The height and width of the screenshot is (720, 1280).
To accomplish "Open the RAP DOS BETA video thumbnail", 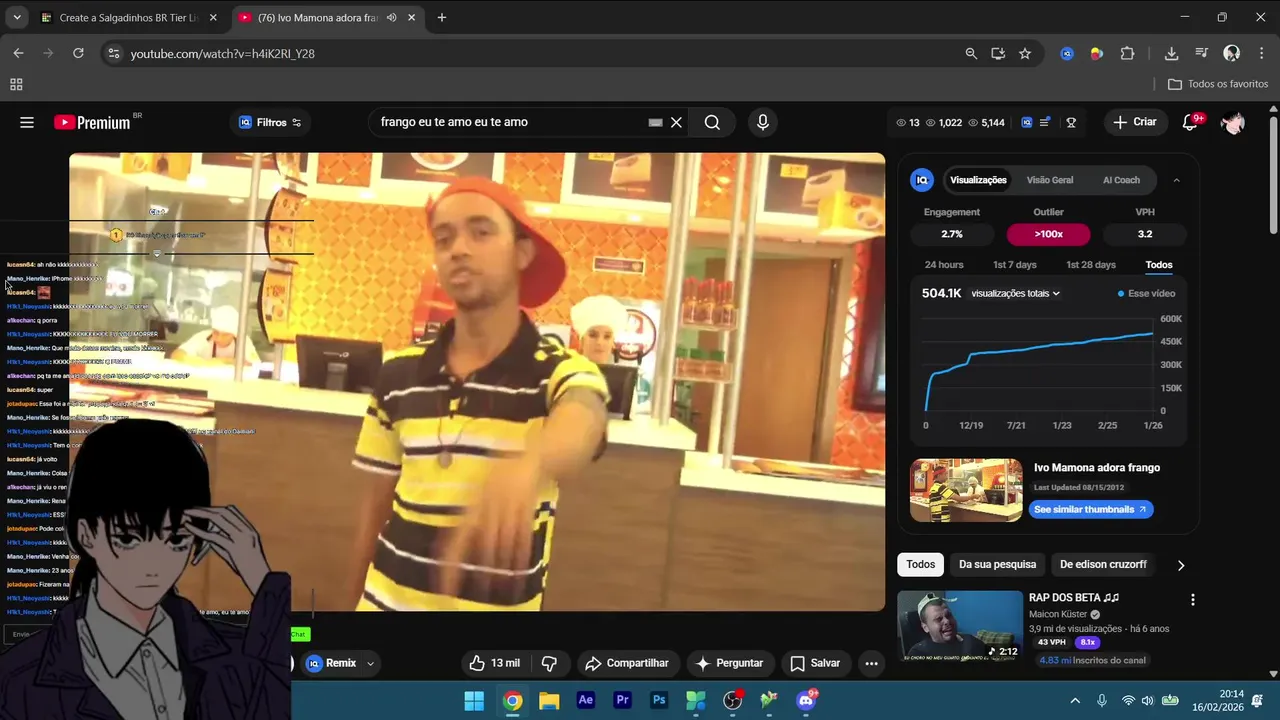I will [960, 626].
